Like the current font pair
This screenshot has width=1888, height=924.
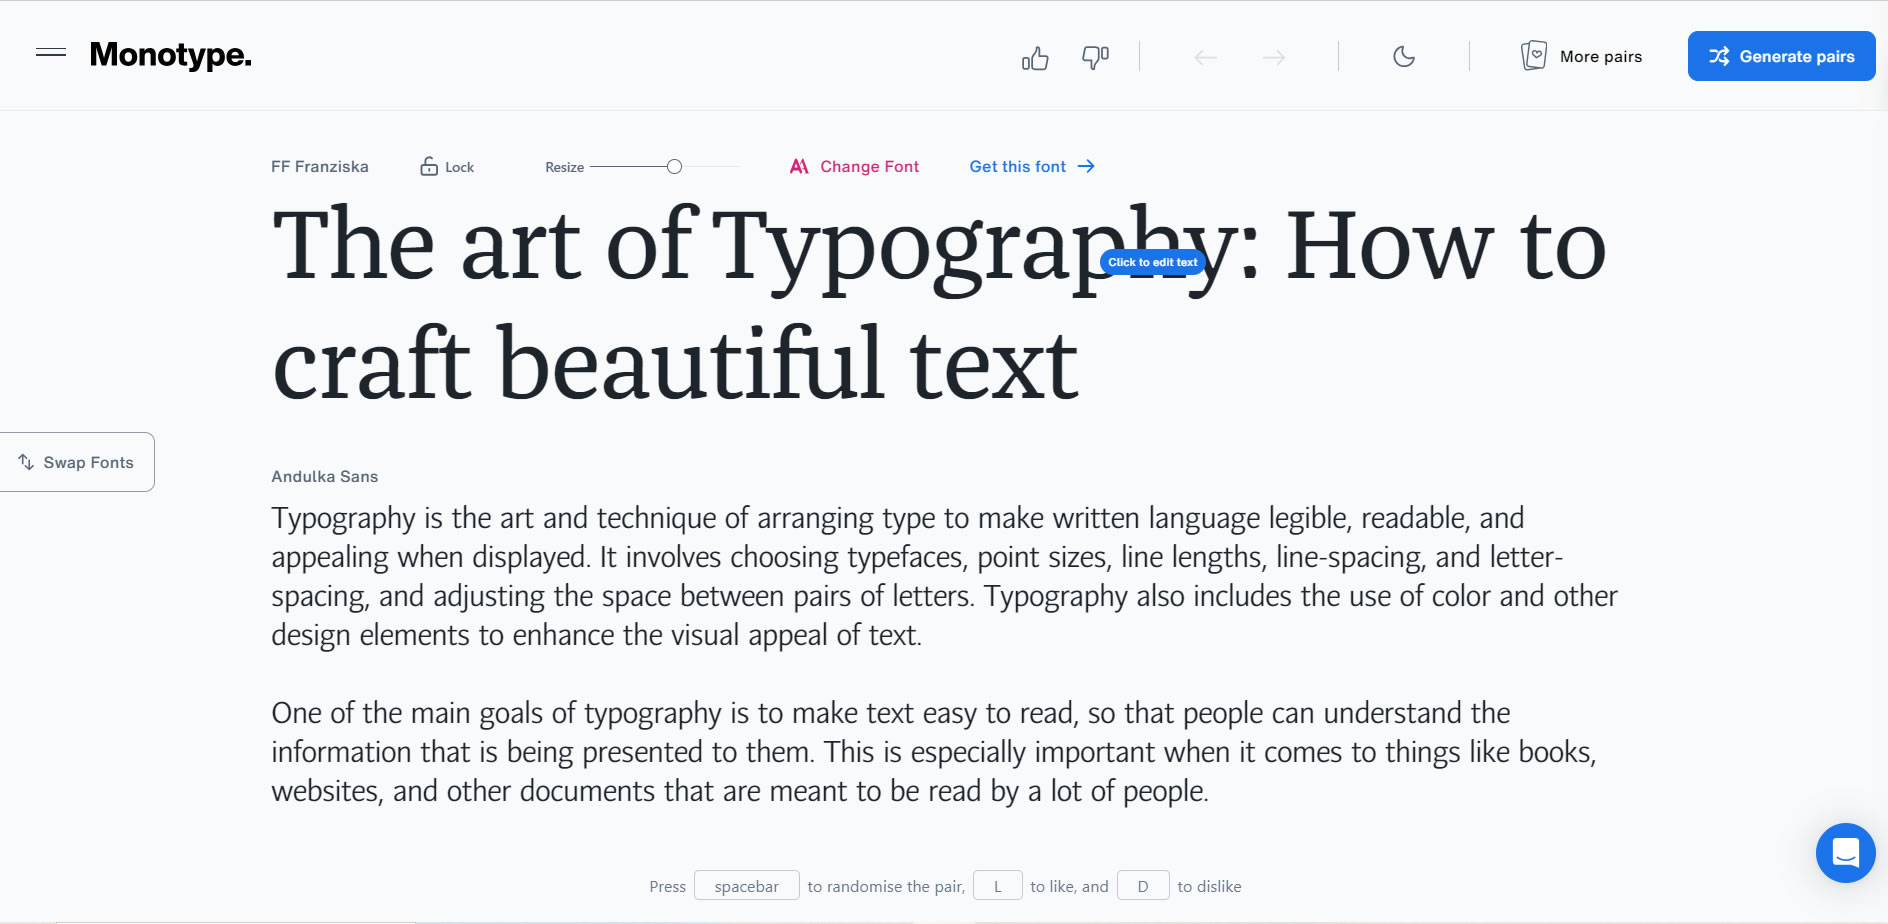tap(1035, 57)
